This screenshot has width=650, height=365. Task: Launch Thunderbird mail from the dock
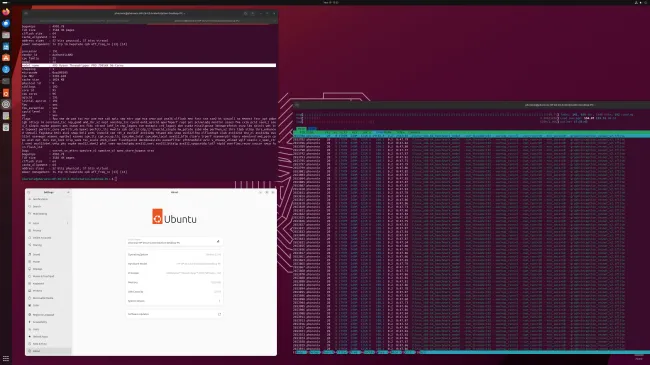coord(6,24)
